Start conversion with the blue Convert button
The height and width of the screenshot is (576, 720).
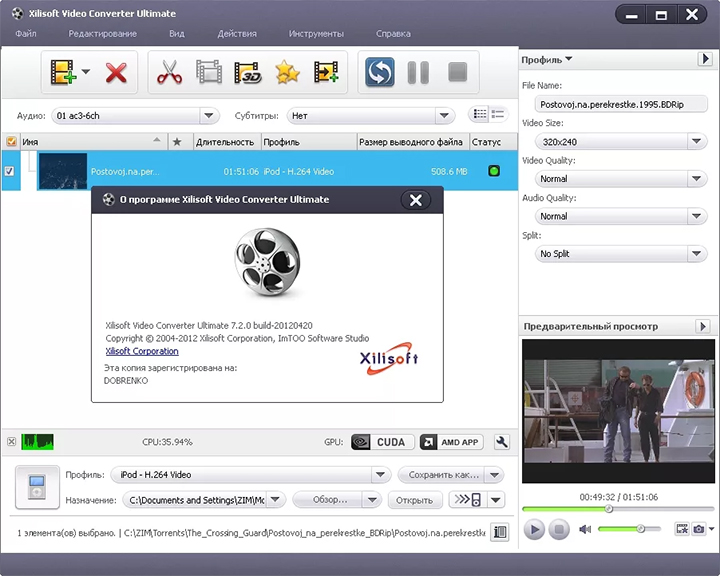pyautogui.click(x=379, y=72)
